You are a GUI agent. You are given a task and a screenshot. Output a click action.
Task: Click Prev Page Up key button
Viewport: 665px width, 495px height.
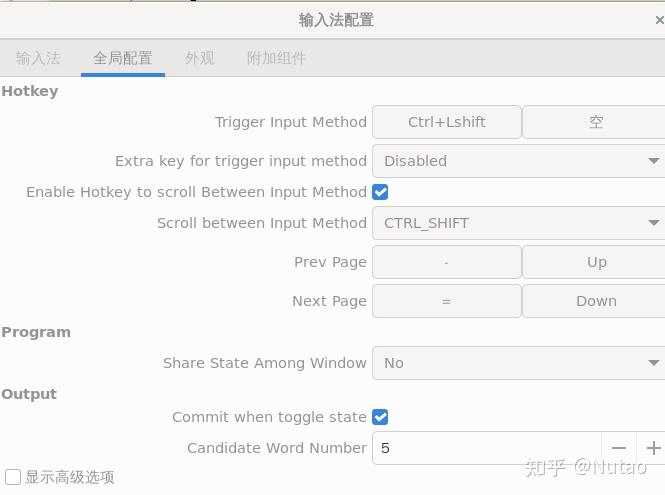point(595,262)
